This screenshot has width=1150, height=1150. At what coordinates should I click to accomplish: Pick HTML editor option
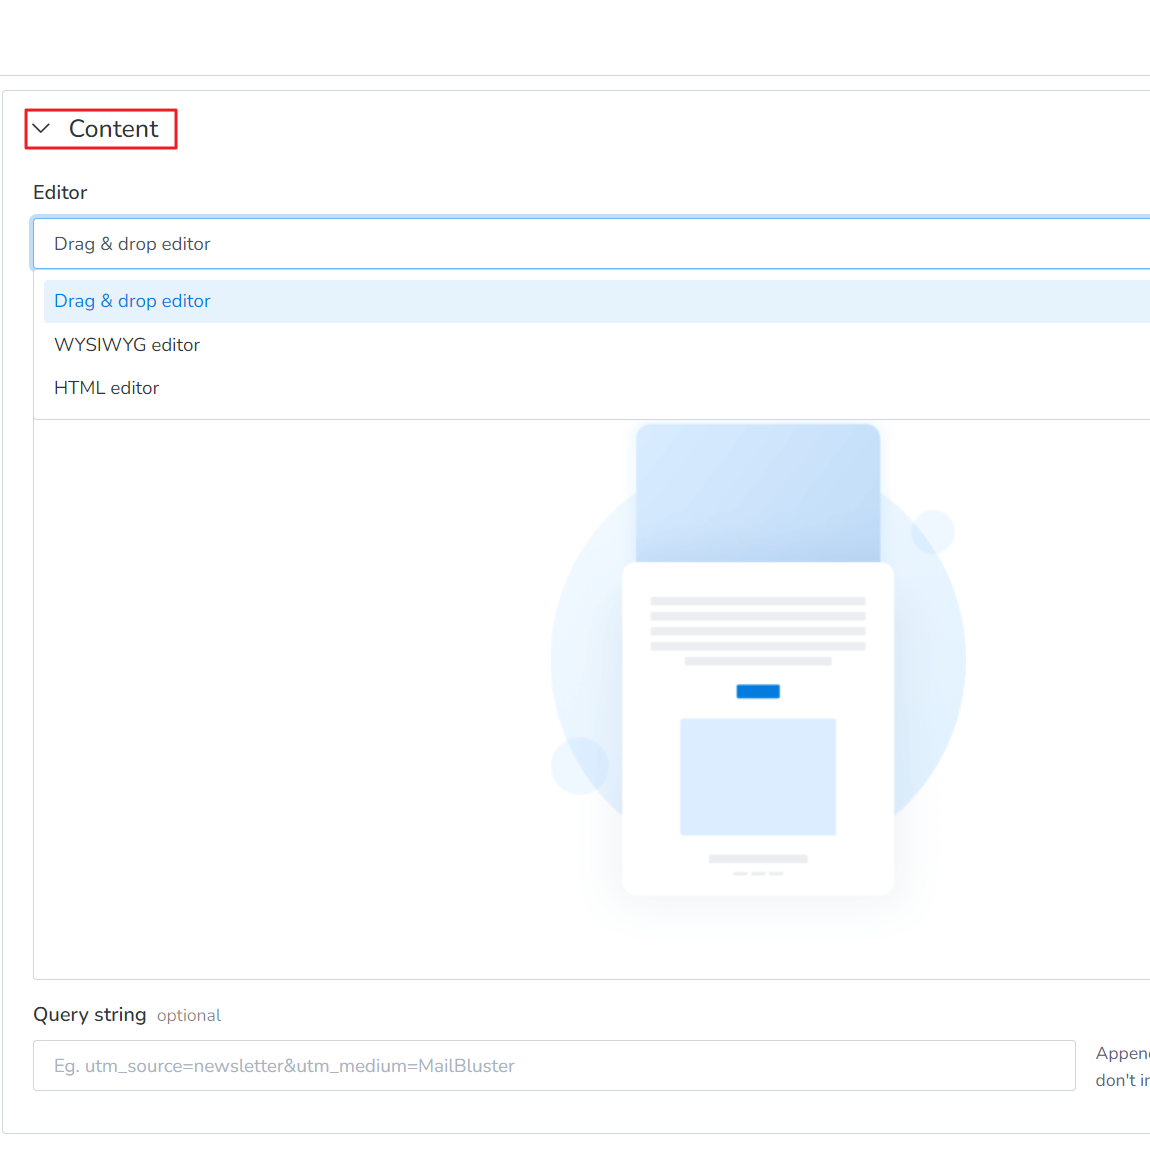[x=596, y=388]
